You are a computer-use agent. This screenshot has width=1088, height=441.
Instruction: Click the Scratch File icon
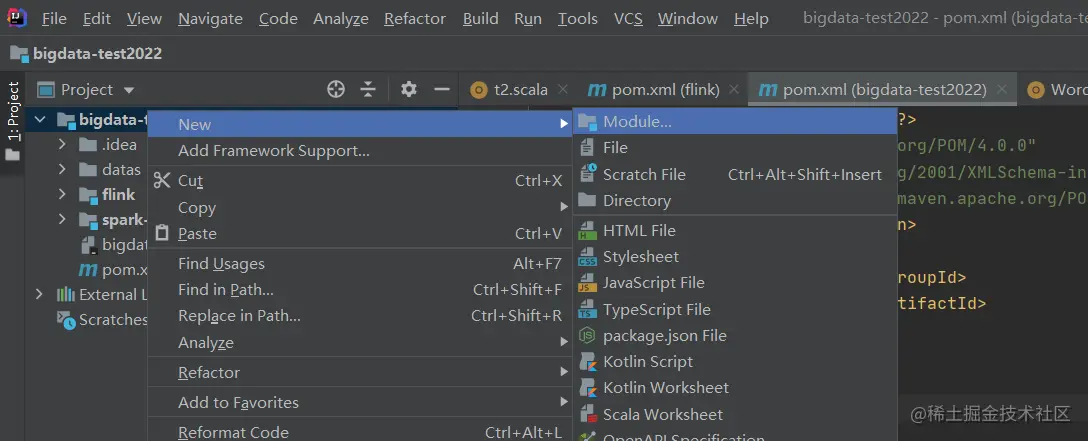(588, 174)
